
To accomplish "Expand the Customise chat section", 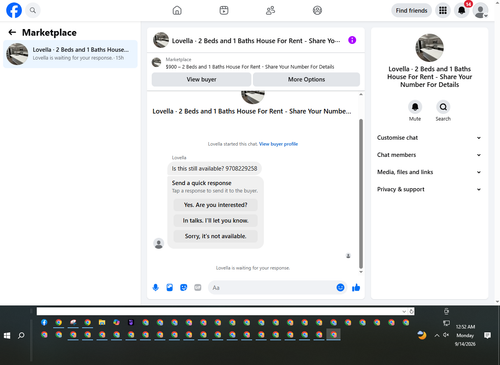I will point(429,138).
